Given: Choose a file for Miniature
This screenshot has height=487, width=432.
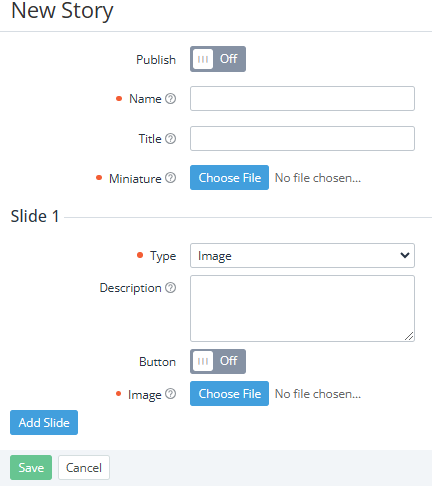Looking at the screenshot, I should [x=229, y=178].
